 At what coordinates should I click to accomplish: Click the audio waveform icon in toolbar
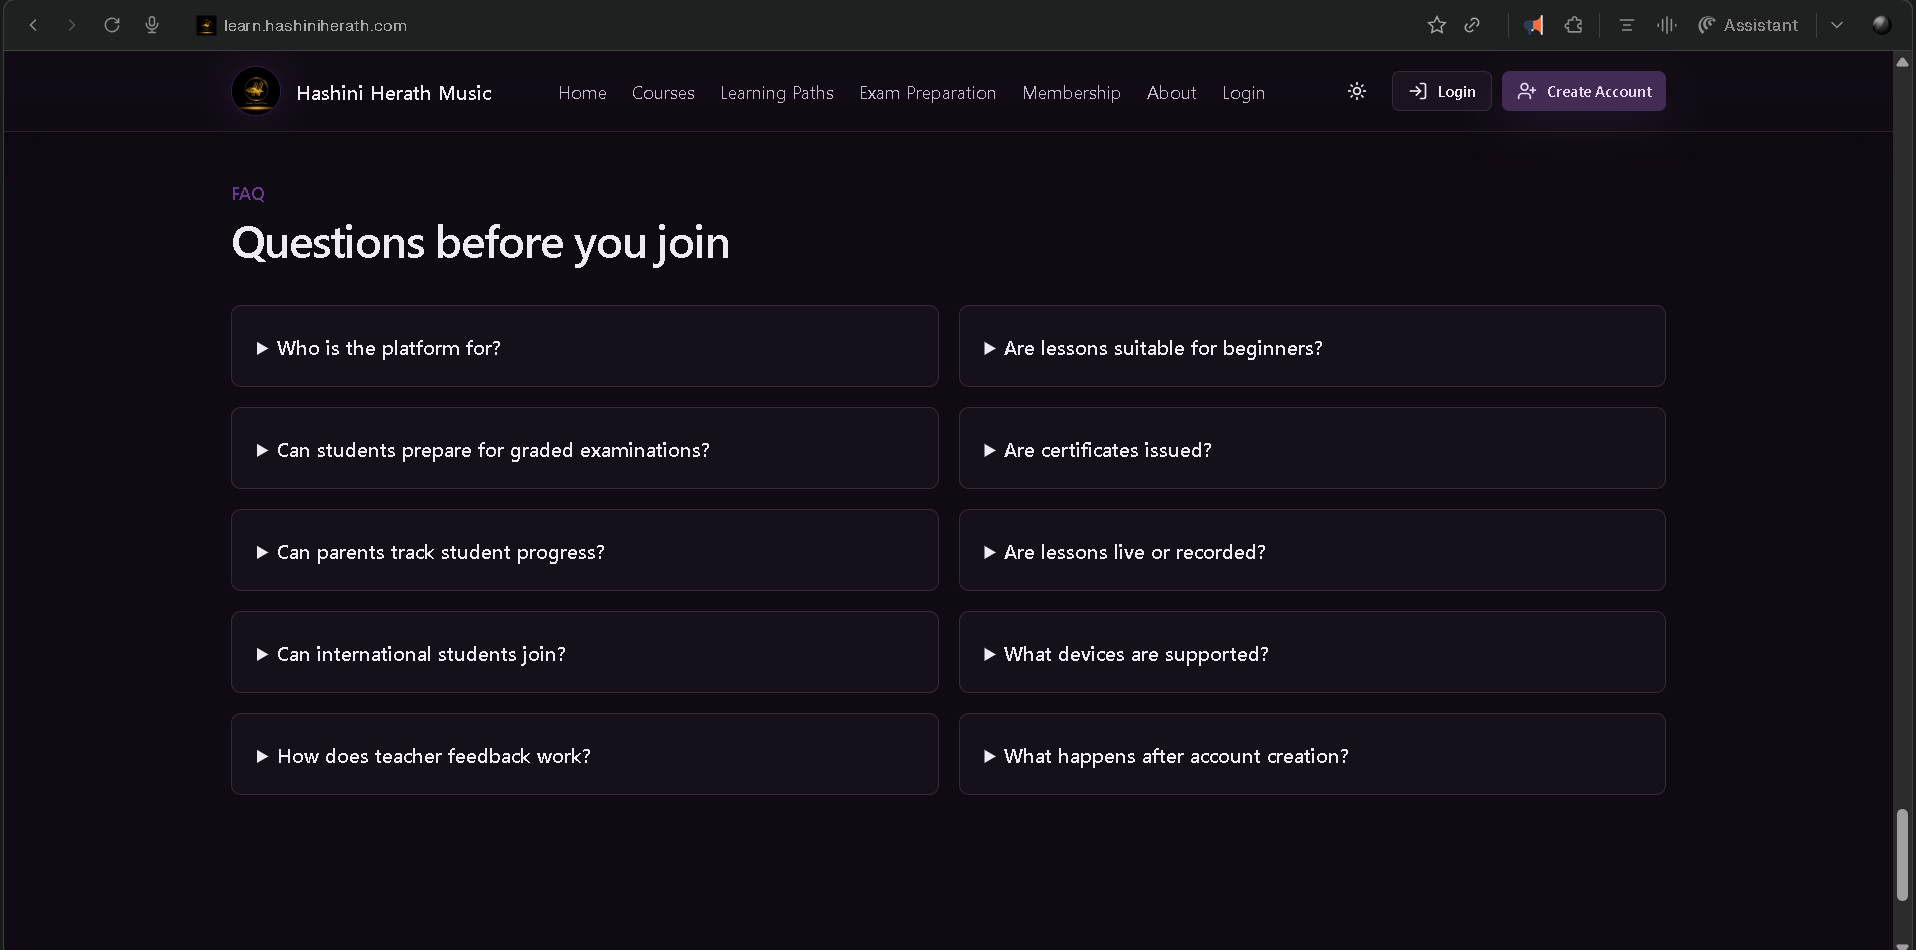[x=1666, y=25]
